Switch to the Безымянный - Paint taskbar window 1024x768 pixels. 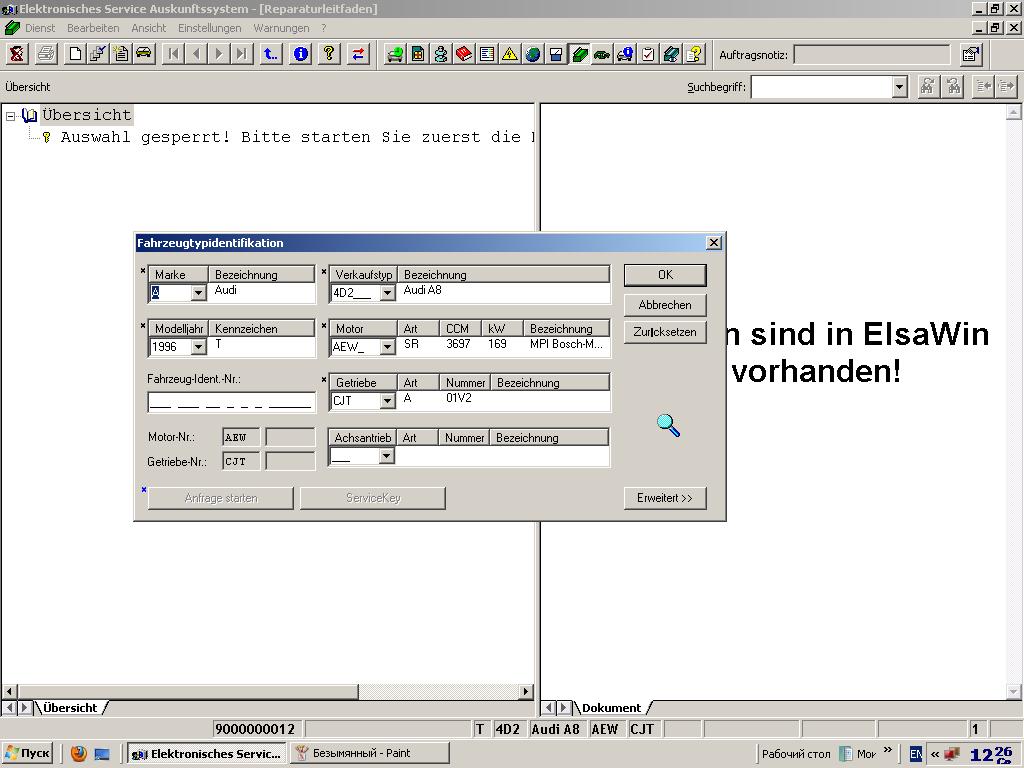click(x=370, y=754)
